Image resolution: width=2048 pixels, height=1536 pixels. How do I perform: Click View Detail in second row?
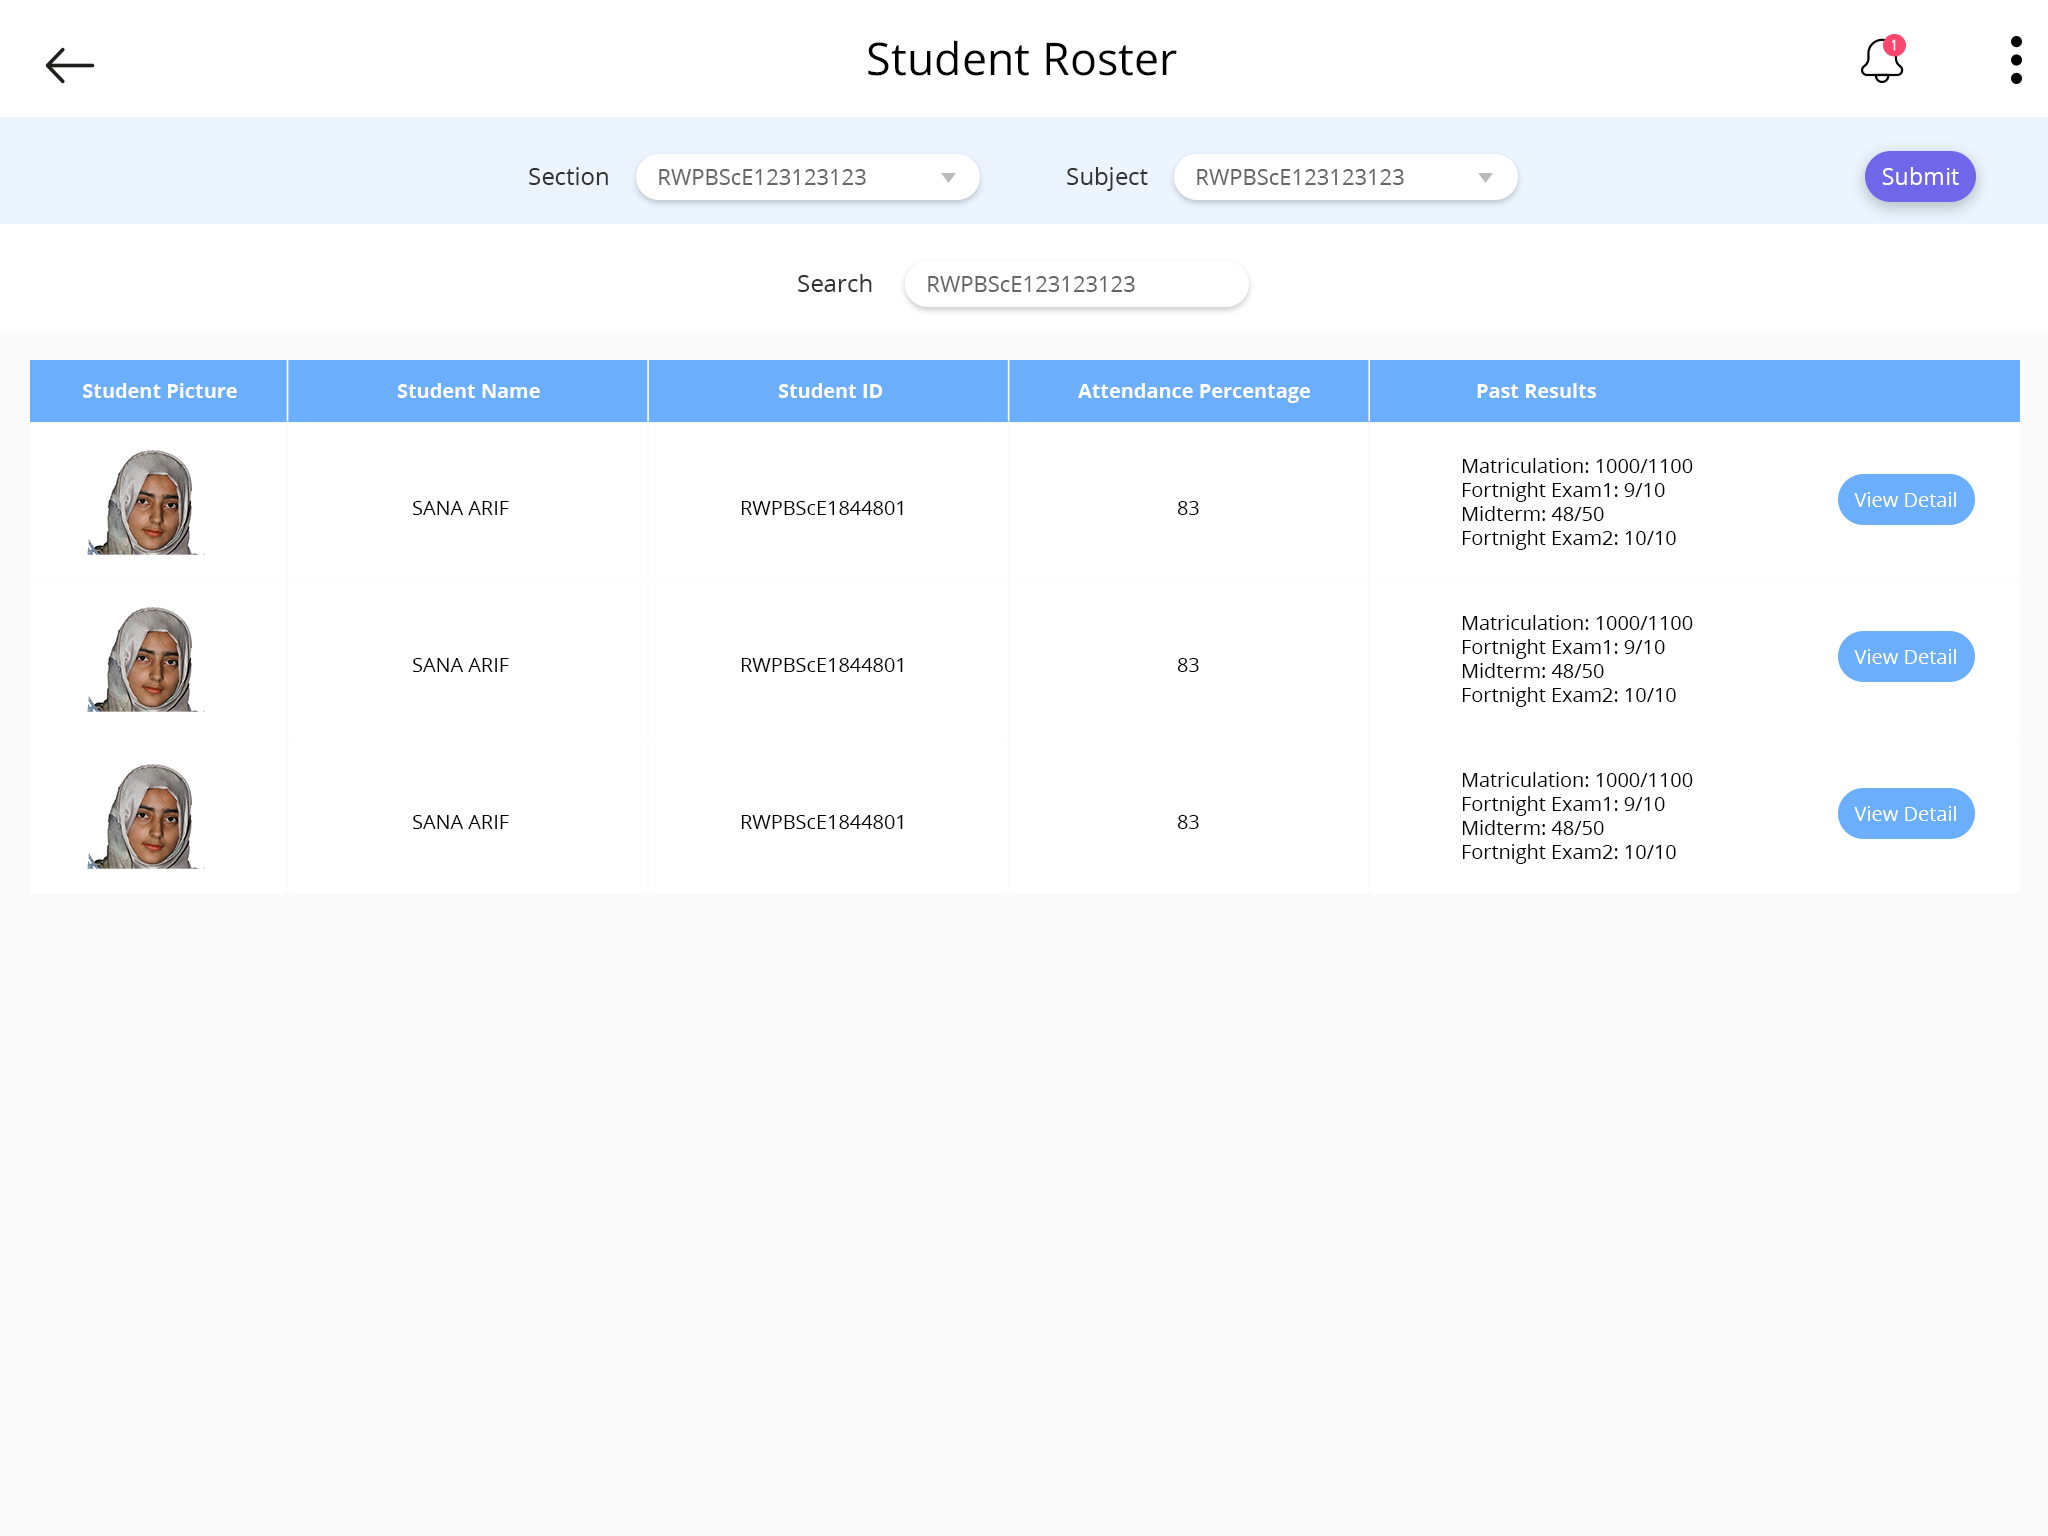tap(1905, 657)
